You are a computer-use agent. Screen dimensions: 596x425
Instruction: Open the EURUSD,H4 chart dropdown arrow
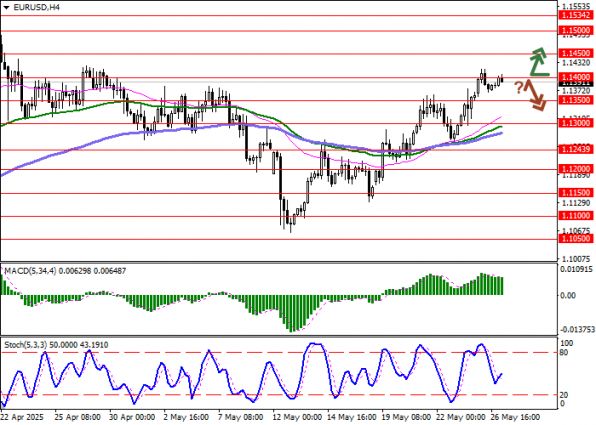coord(6,7)
